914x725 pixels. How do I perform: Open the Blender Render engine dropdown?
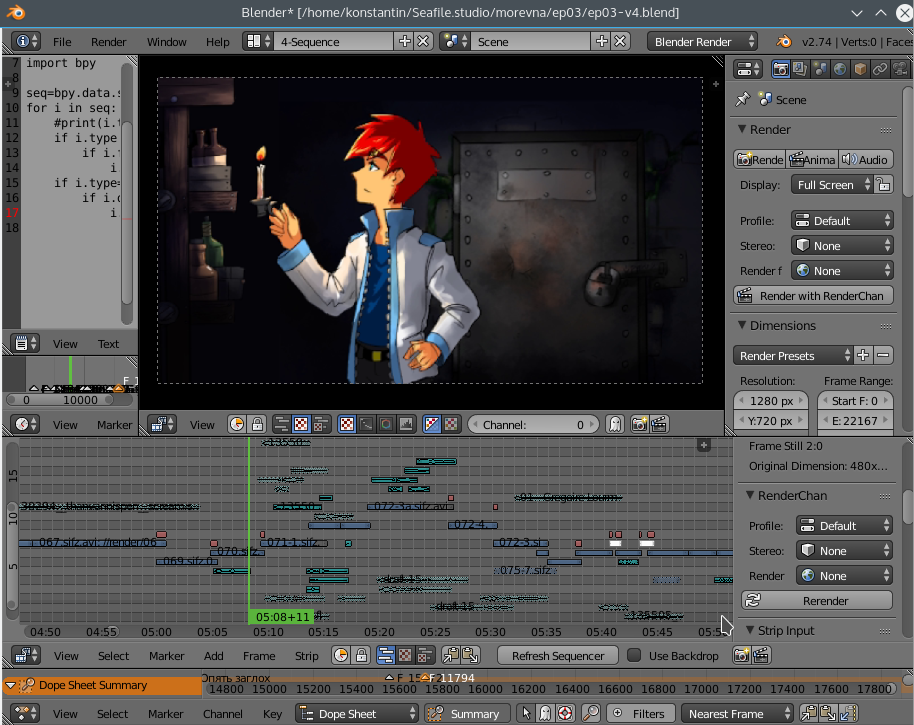[702, 41]
